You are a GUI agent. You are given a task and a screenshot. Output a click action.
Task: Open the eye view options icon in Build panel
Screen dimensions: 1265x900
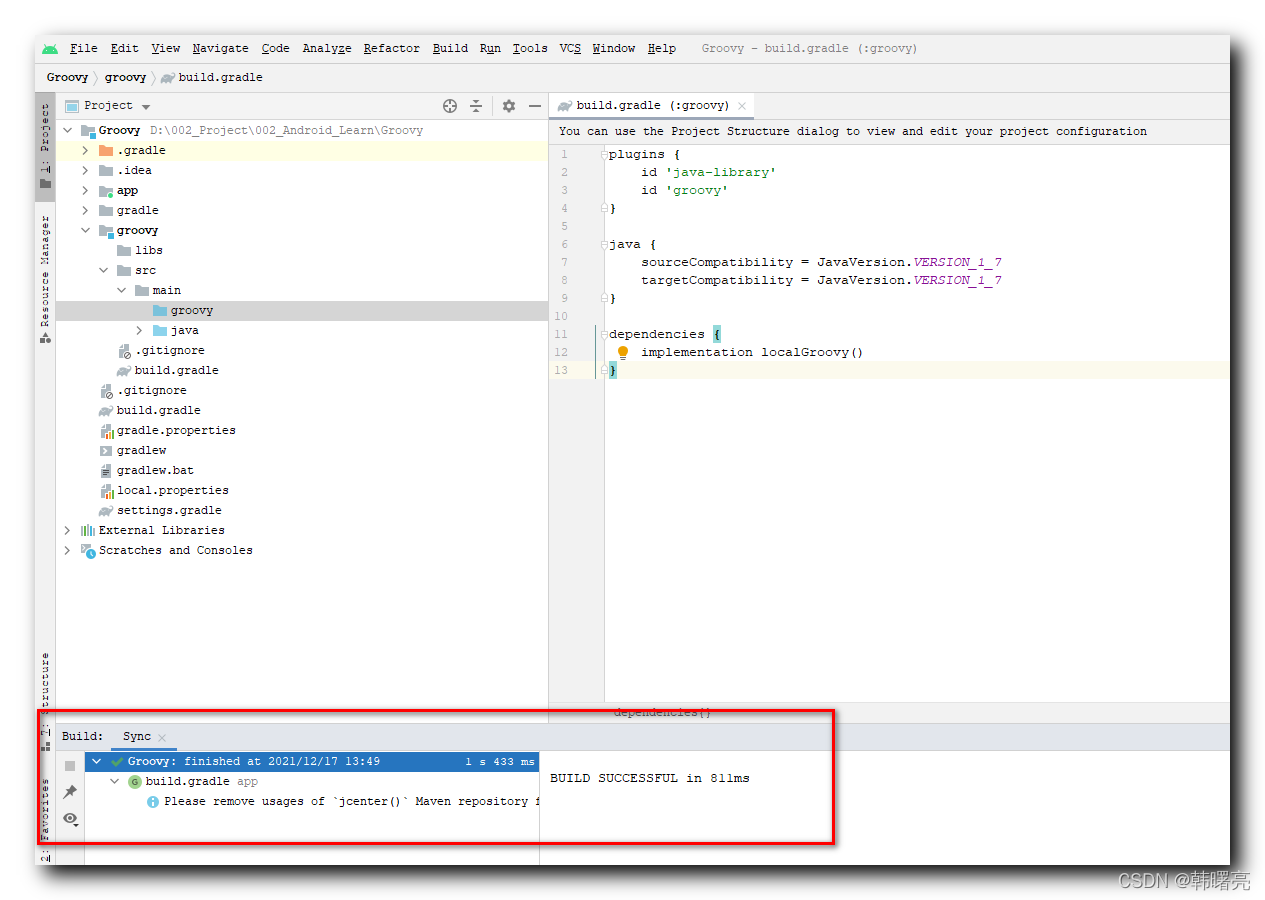tap(70, 818)
